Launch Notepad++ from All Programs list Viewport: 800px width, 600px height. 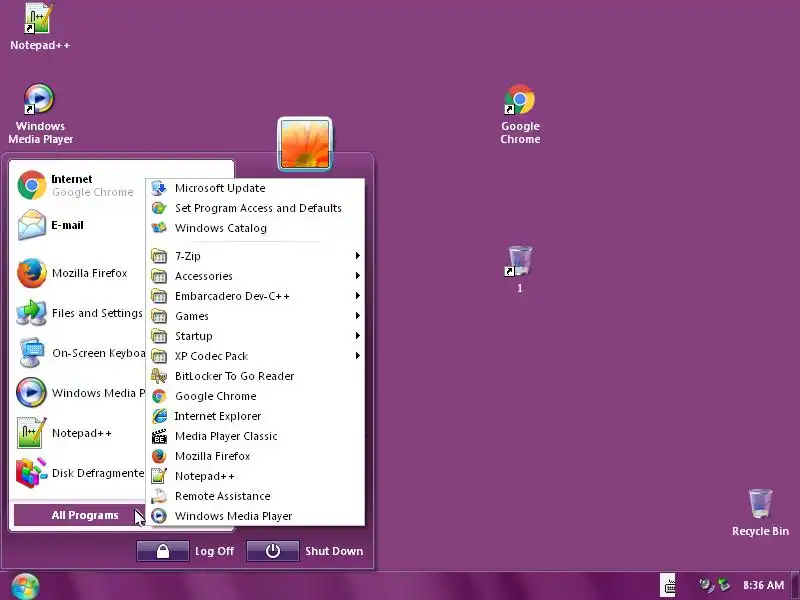[255, 476]
